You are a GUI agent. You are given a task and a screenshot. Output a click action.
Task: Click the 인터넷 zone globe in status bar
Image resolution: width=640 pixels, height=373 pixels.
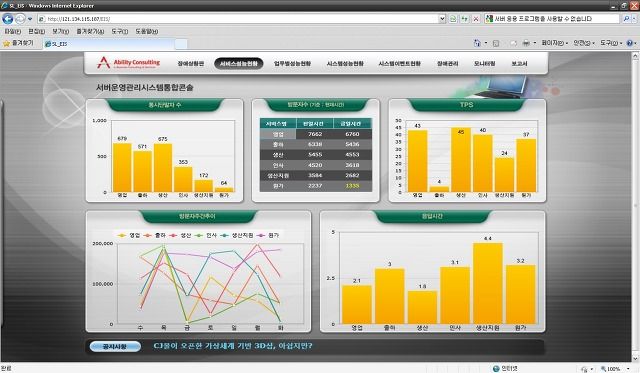point(496,369)
